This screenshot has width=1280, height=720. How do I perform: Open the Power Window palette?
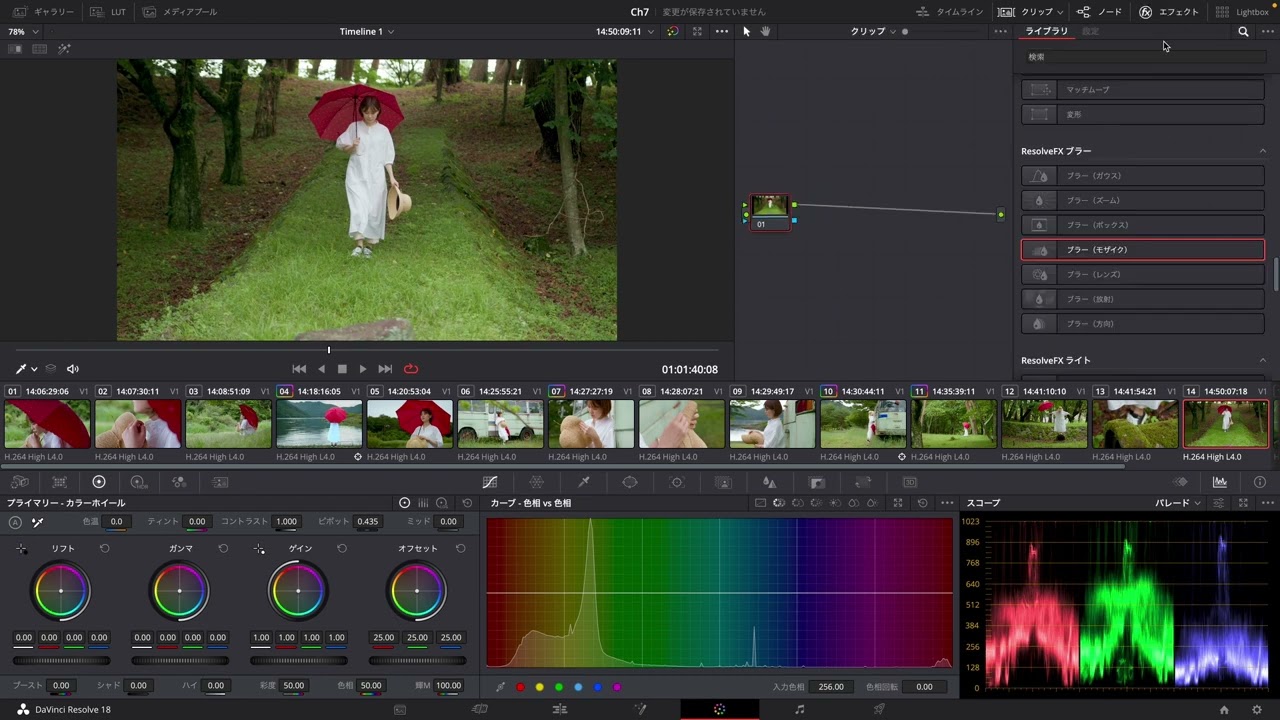(x=630, y=482)
